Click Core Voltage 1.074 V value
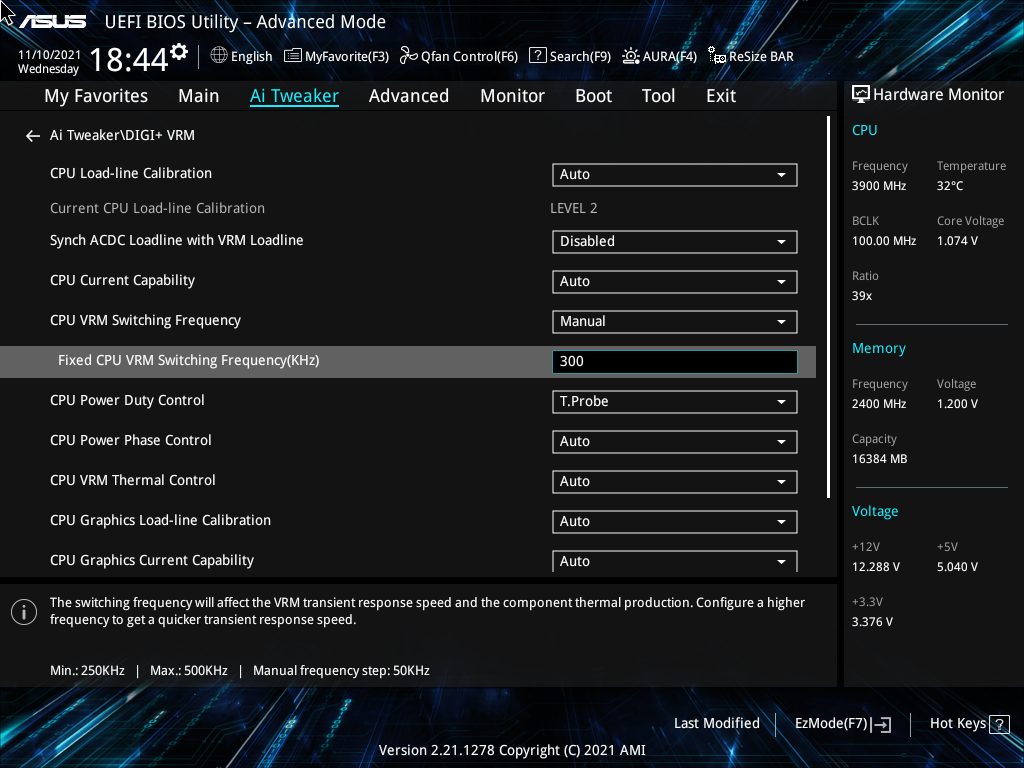Image resolution: width=1024 pixels, height=768 pixels. [x=957, y=241]
